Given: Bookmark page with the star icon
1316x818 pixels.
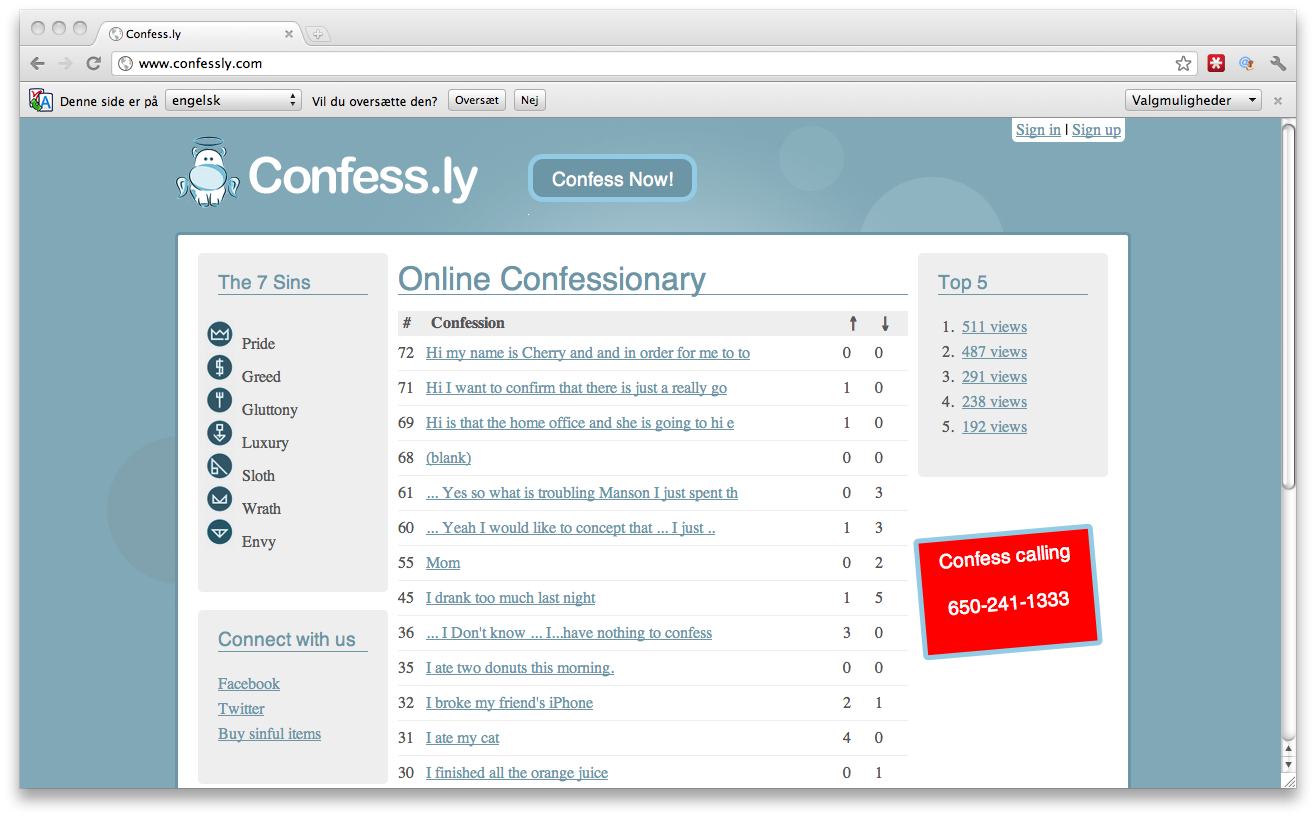Looking at the screenshot, I should (x=1183, y=63).
